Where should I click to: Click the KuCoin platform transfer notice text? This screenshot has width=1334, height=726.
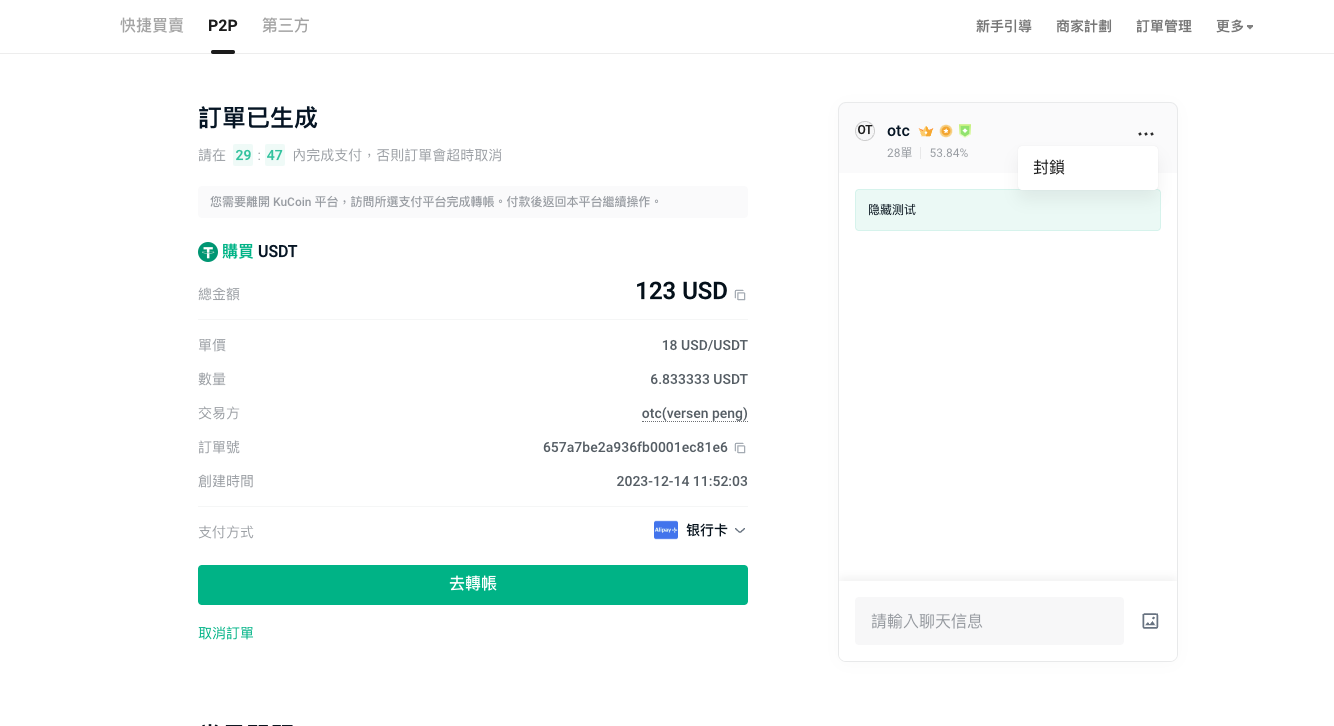[x=436, y=202]
